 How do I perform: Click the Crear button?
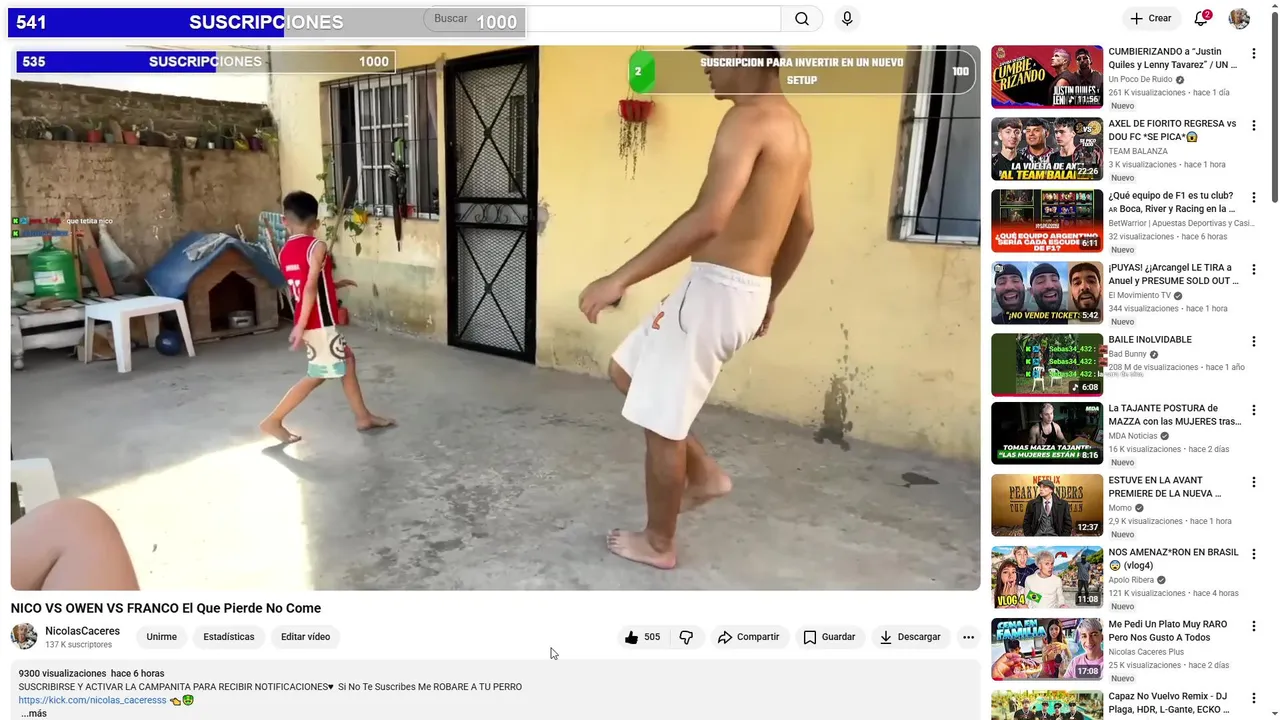[x=1150, y=19]
